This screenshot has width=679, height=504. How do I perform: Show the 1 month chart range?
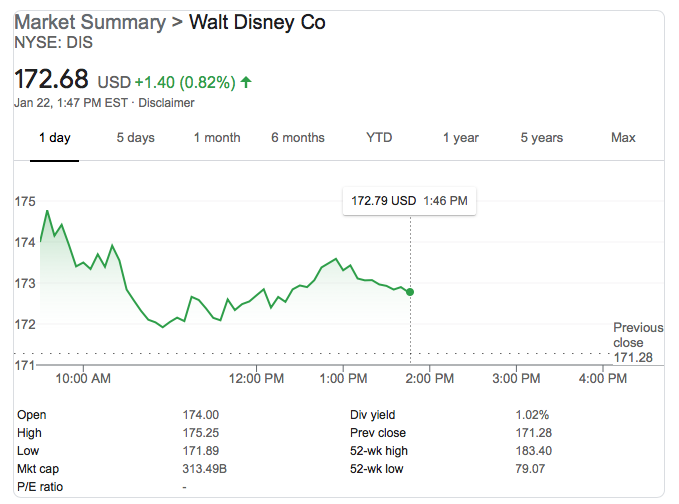(217, 138)
